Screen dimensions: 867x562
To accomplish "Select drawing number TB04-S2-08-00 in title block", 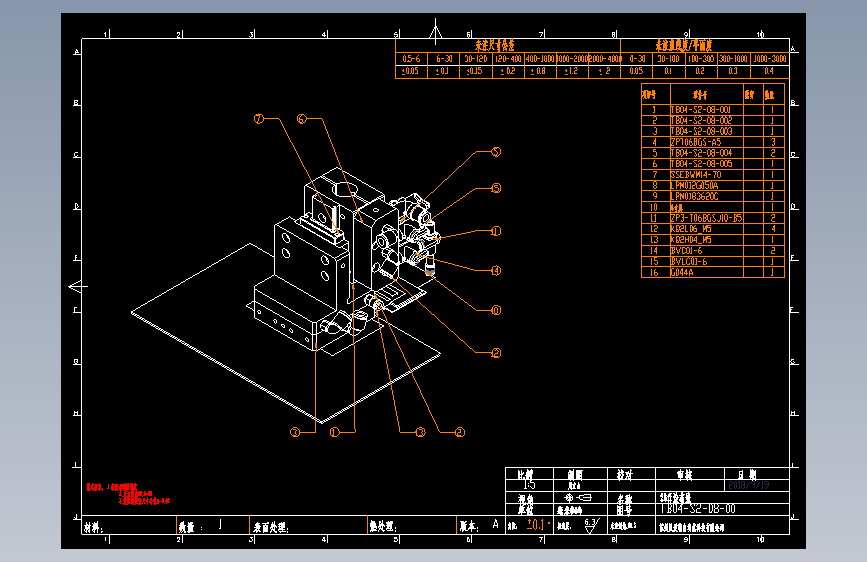I will click(x=698, y=509).
